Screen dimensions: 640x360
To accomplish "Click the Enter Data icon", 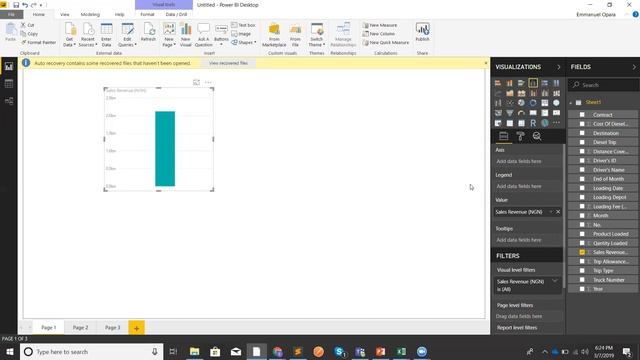I will pos(107,35).
